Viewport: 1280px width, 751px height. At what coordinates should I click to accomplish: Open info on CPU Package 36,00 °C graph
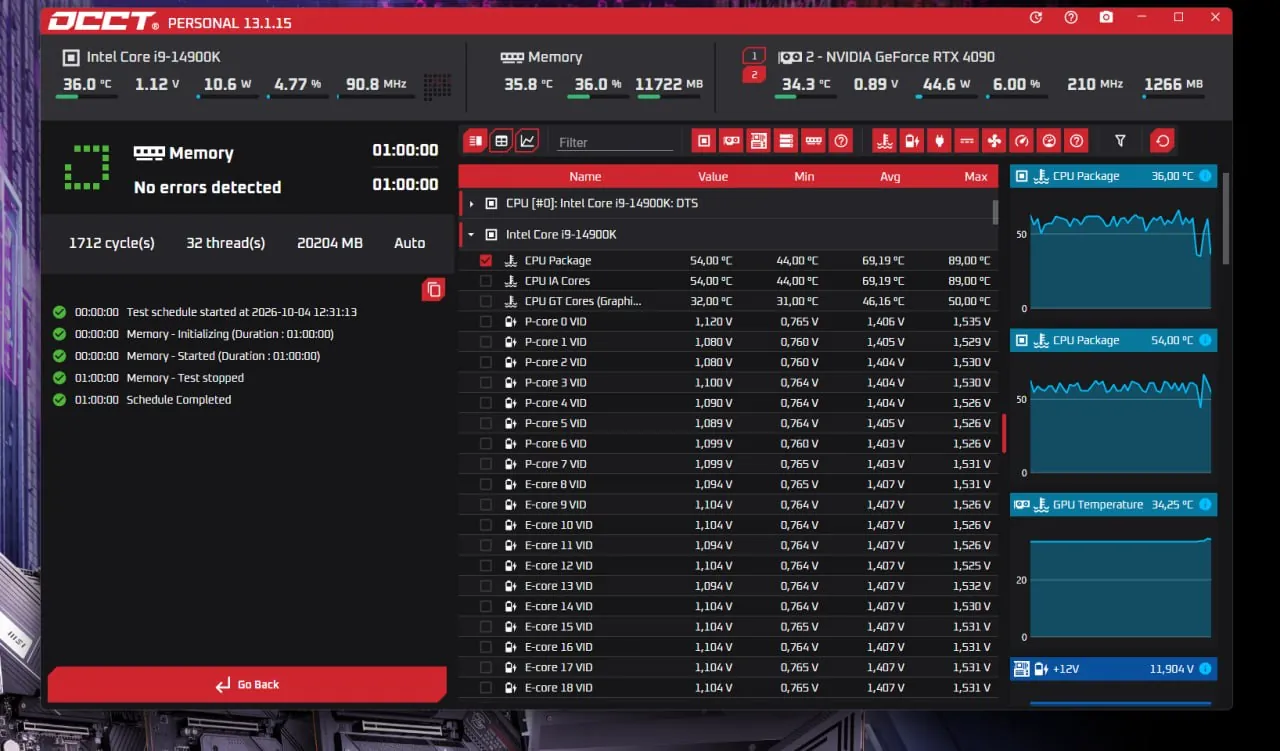tap(1205, 176)
